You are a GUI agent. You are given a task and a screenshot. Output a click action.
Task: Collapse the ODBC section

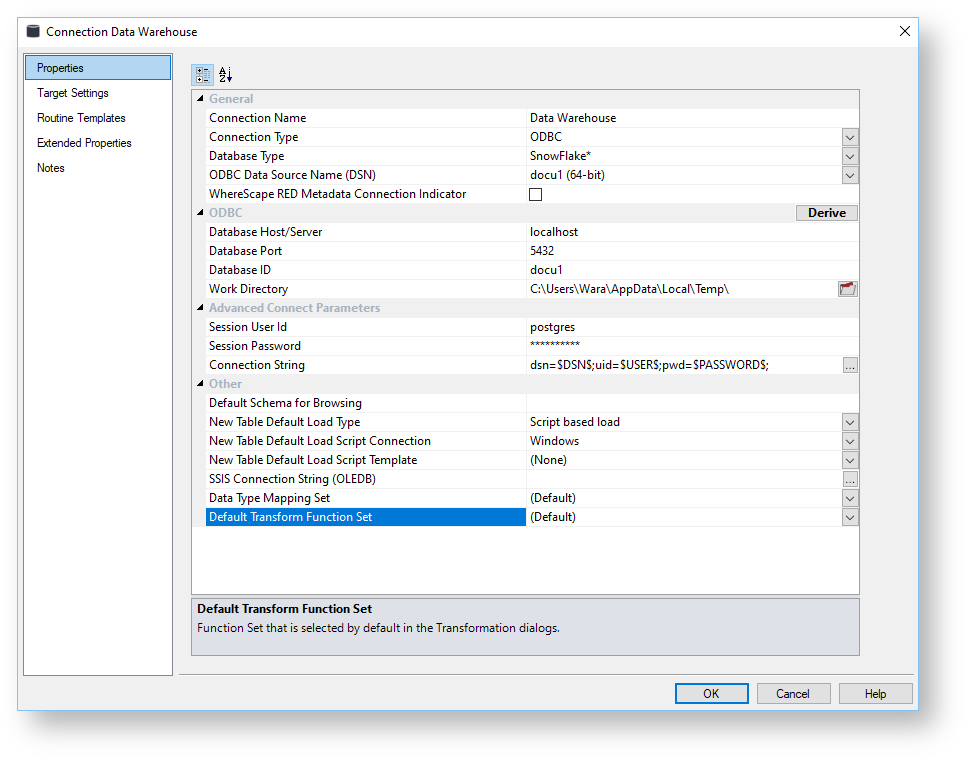click(200, 213)
